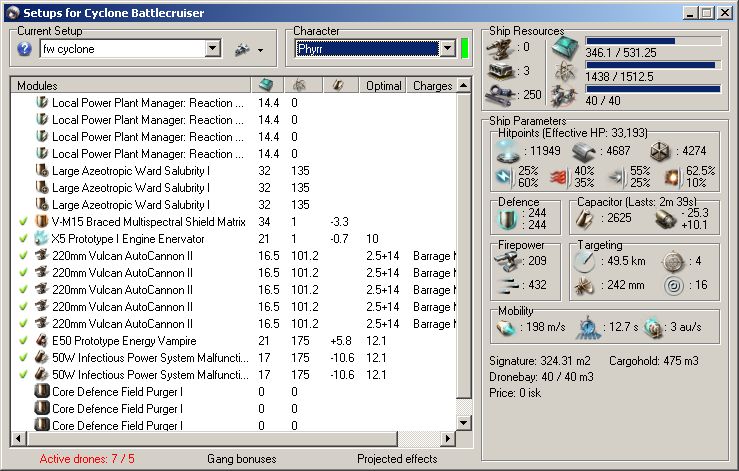The width and height of the screenshot is (739, 471).
Task: Click Active drones: 7 / 5 label
Action: coord(87,459)
